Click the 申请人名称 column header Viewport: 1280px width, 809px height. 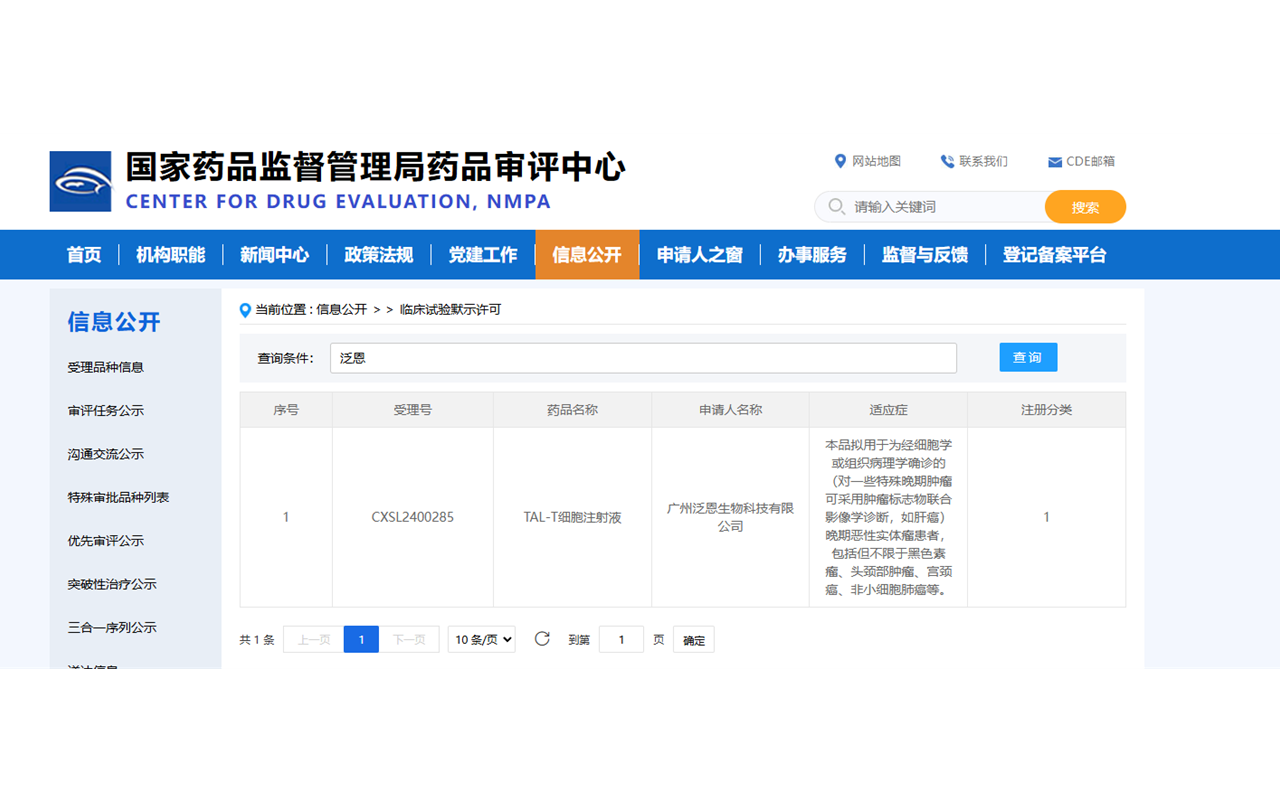point(731,410)
